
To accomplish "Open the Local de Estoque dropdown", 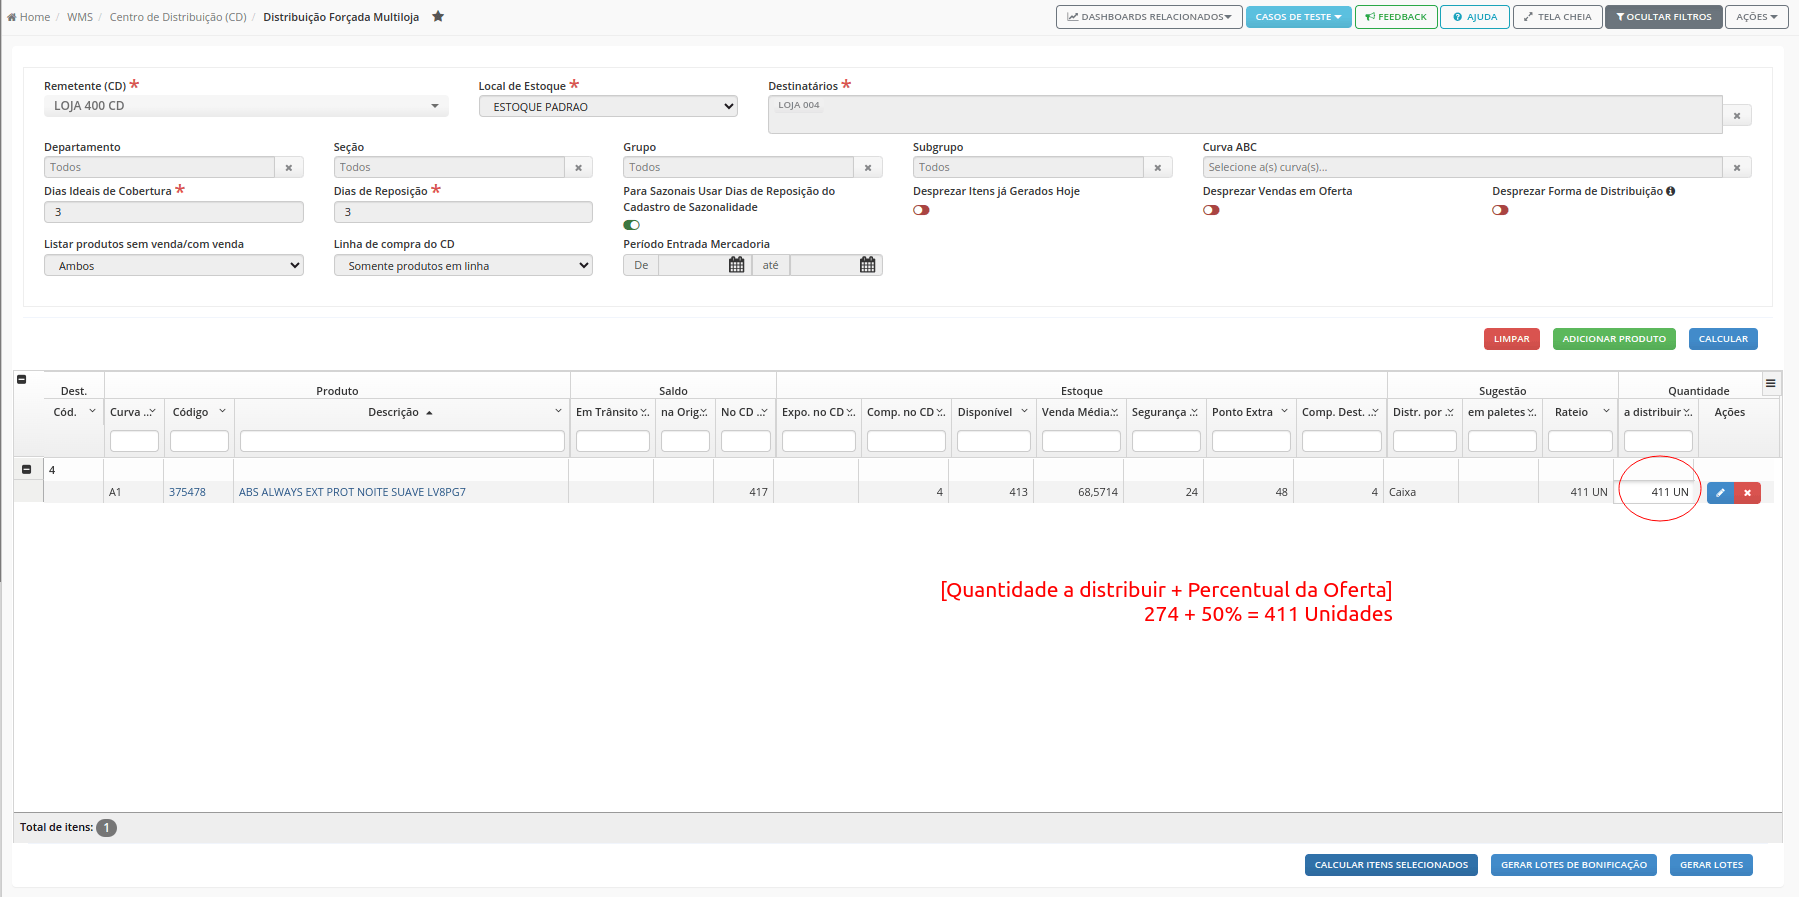I will [608, 106].
